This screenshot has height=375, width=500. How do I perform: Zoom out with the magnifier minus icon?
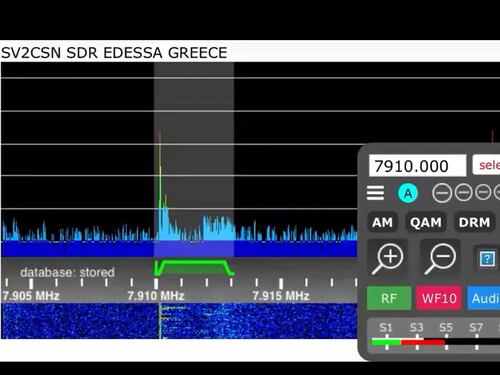pos(440,258)
